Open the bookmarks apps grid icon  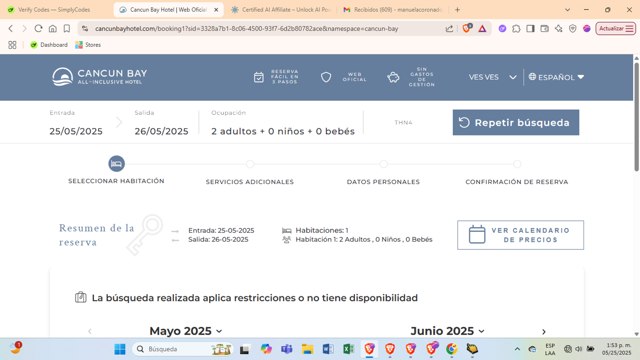(x=12, y=45)
